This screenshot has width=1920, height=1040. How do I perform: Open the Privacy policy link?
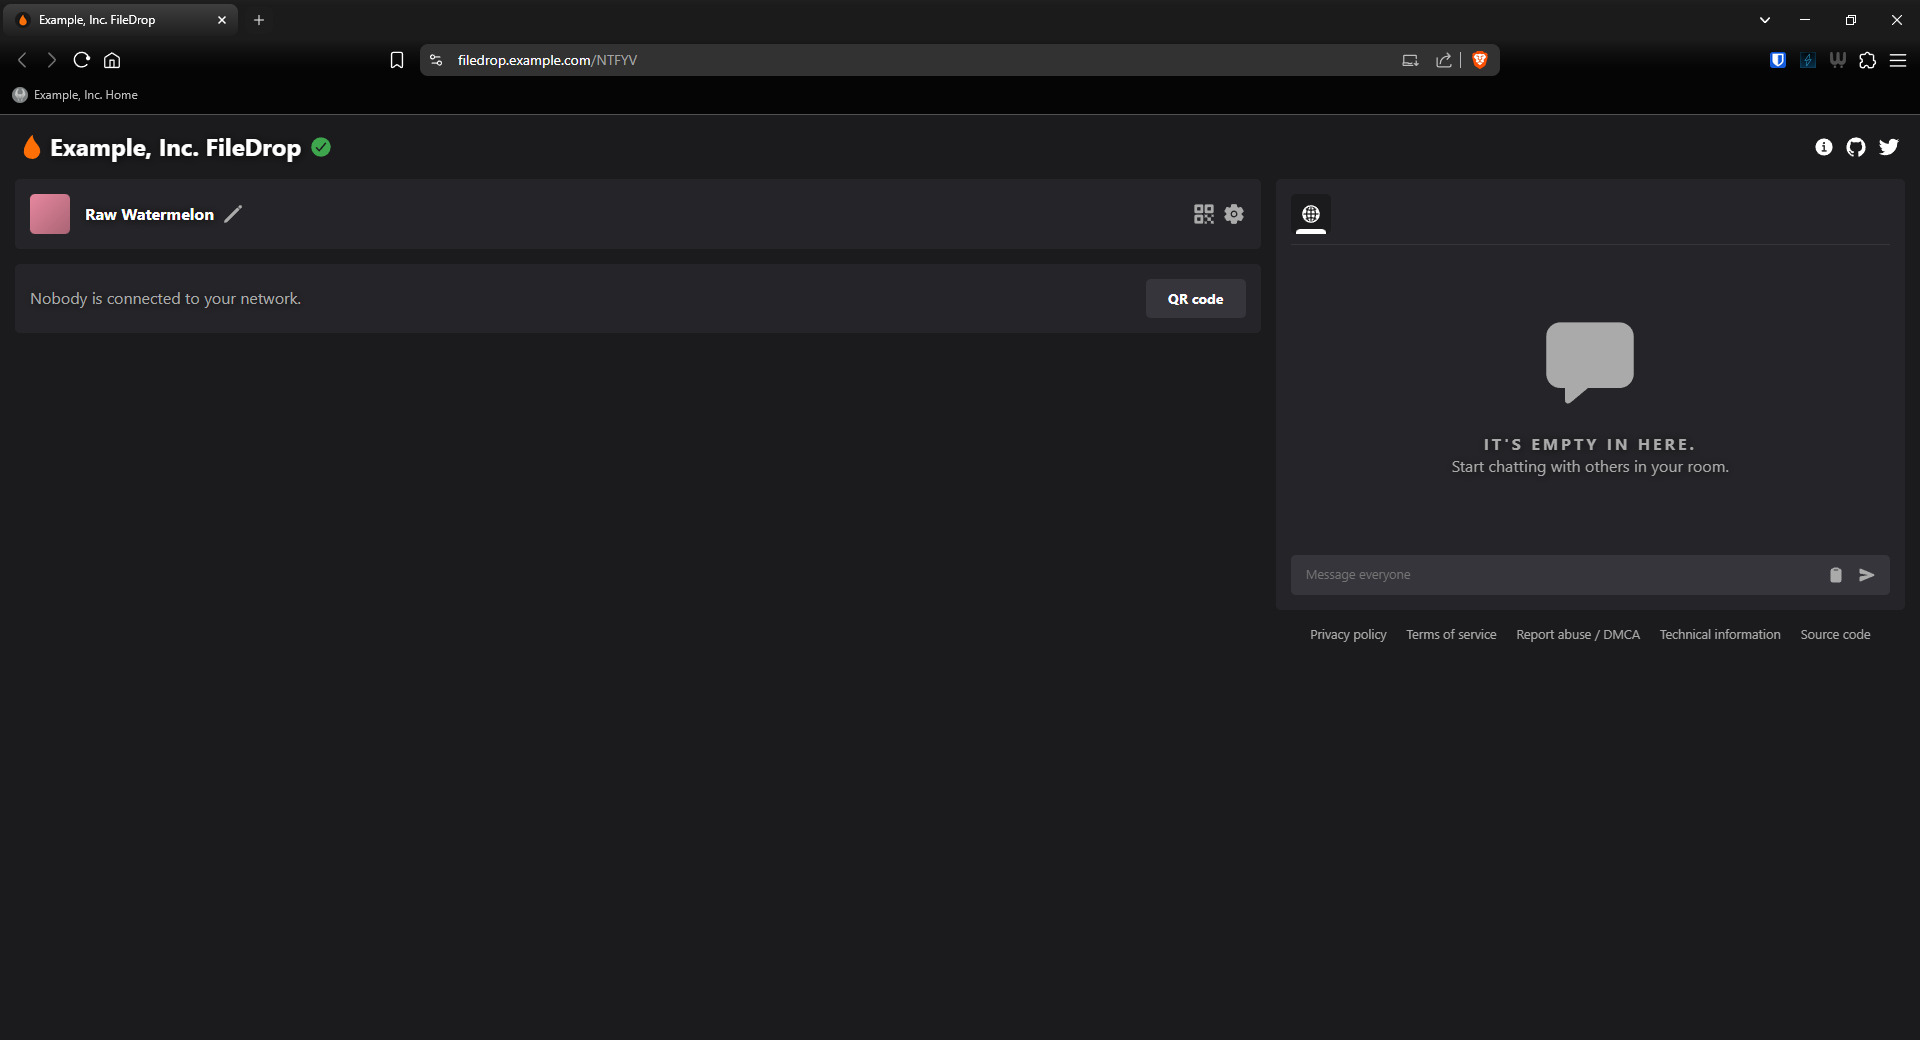pos(1348,635)
